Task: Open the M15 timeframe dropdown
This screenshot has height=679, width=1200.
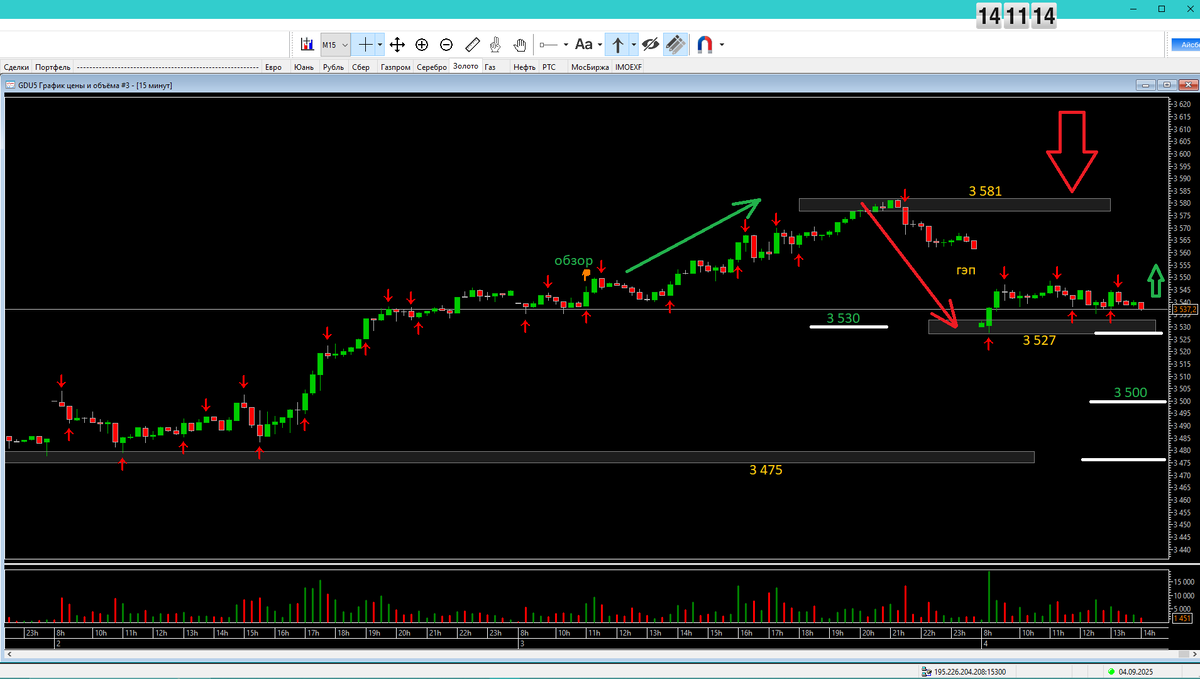Action: pyautogui.click(x=334, y=45)
